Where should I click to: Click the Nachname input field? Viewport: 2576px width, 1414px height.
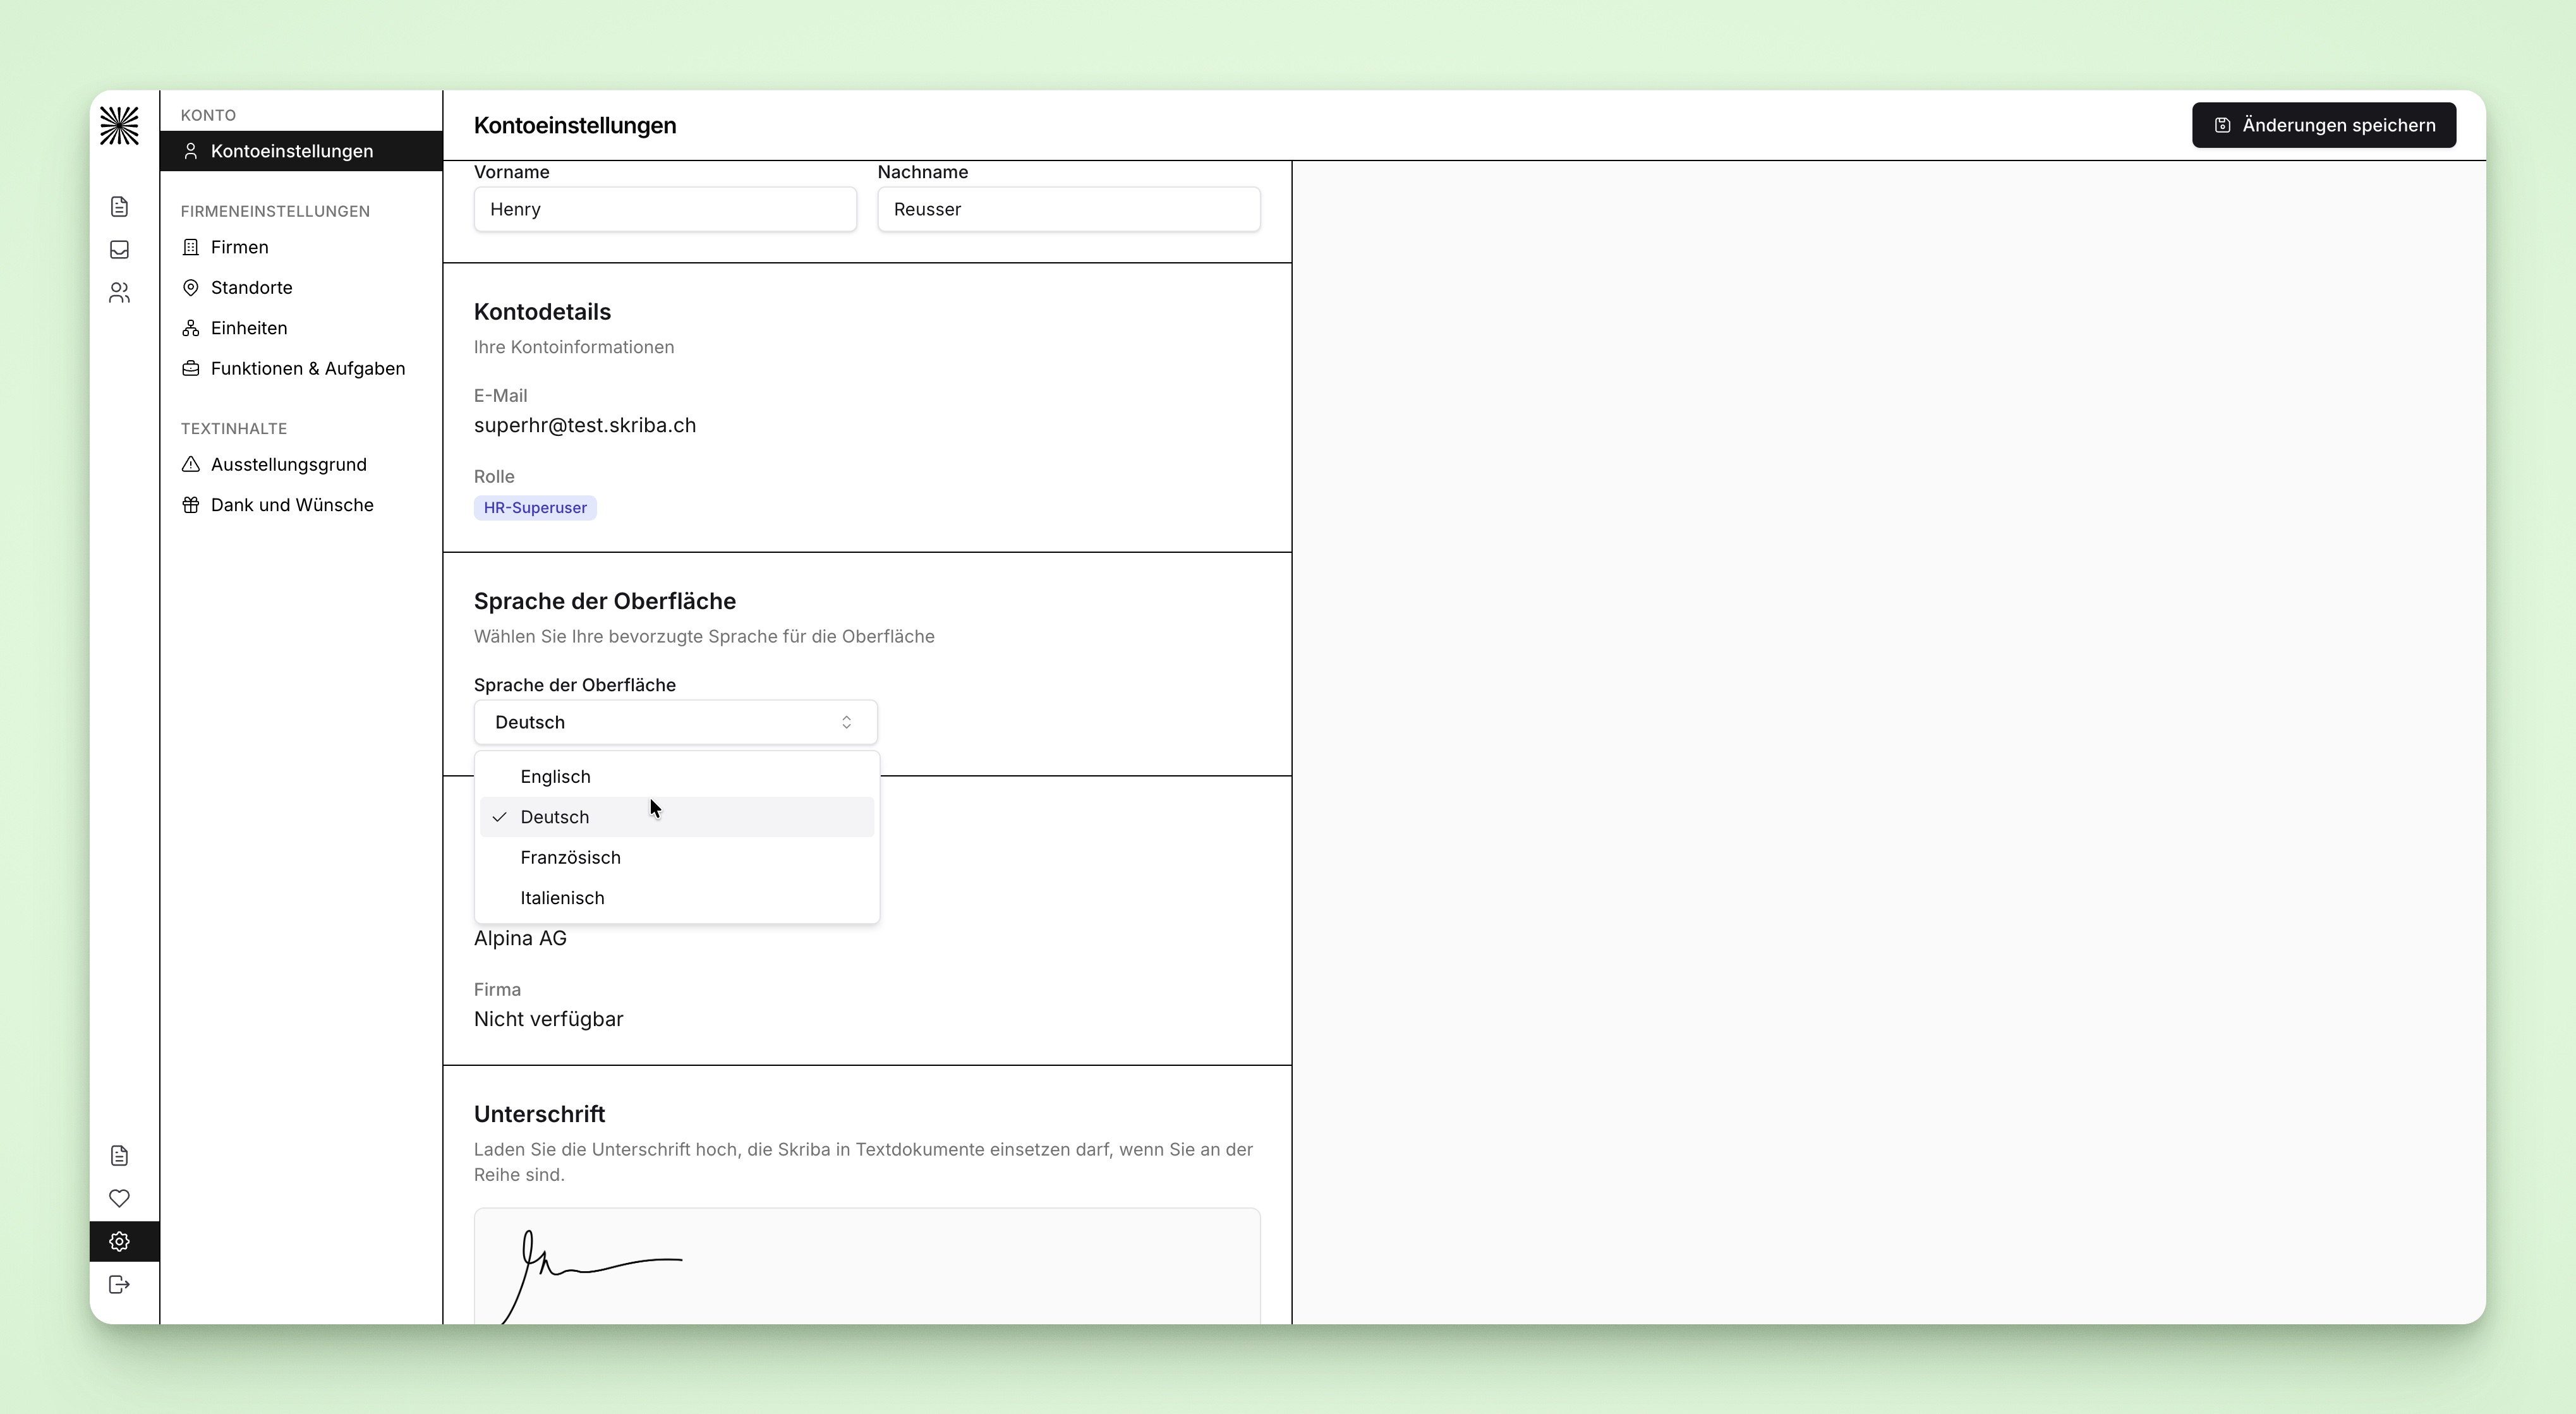coord(1068,209)
